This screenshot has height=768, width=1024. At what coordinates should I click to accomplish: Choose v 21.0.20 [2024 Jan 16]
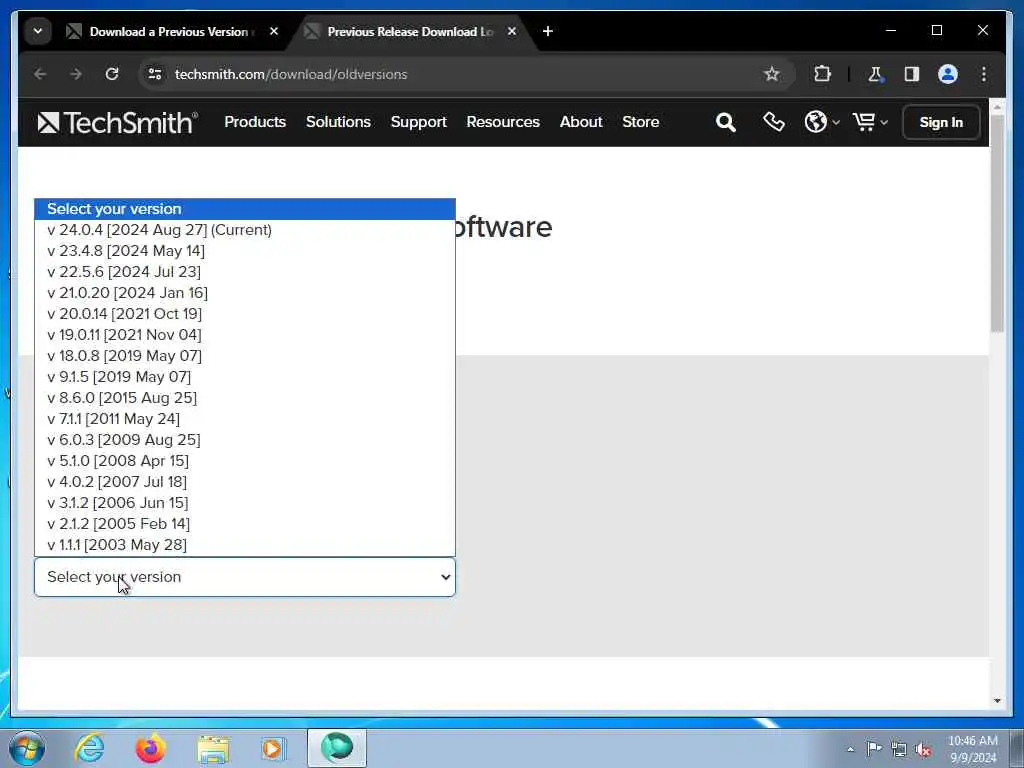pyautogui.click(x=245, y=293)
